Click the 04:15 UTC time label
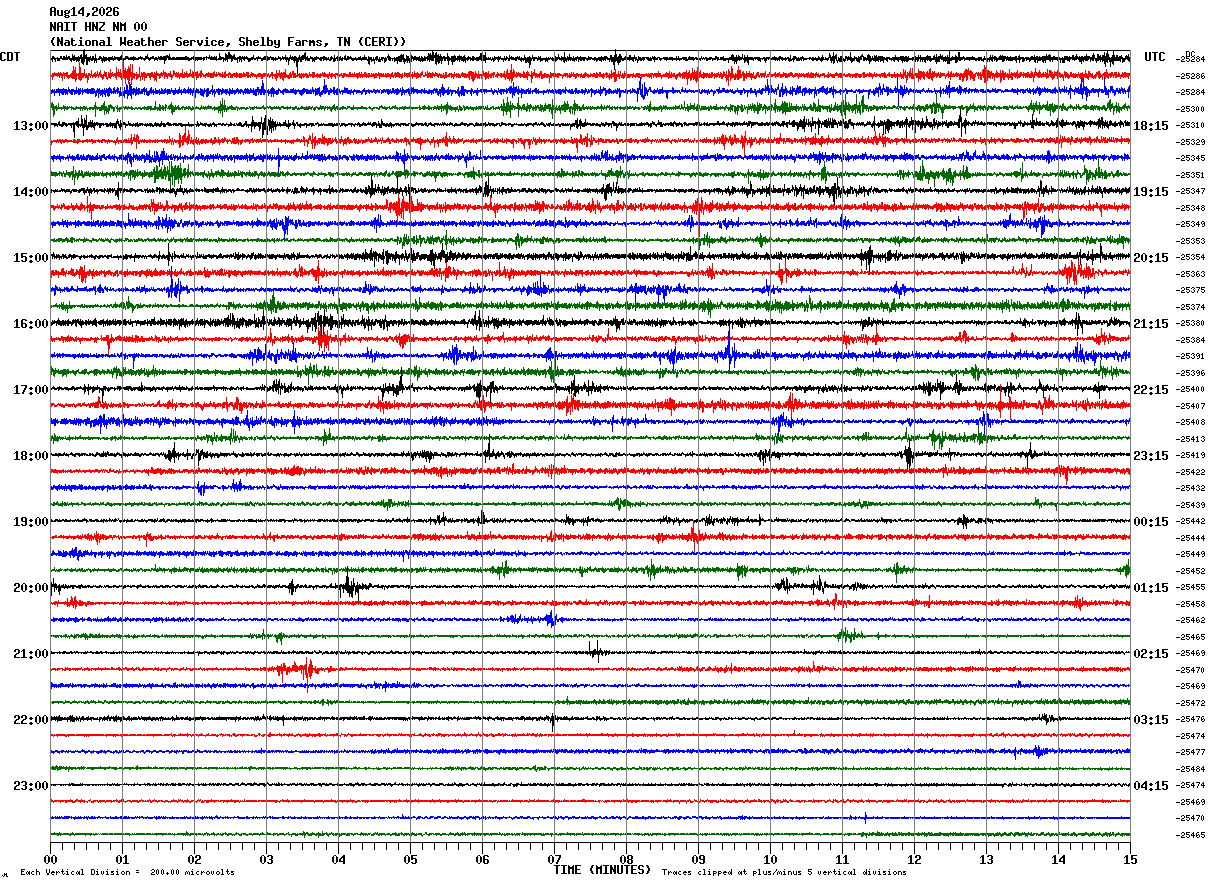The width and height of the screenshot is (1210, 886). coord(1151,785)
